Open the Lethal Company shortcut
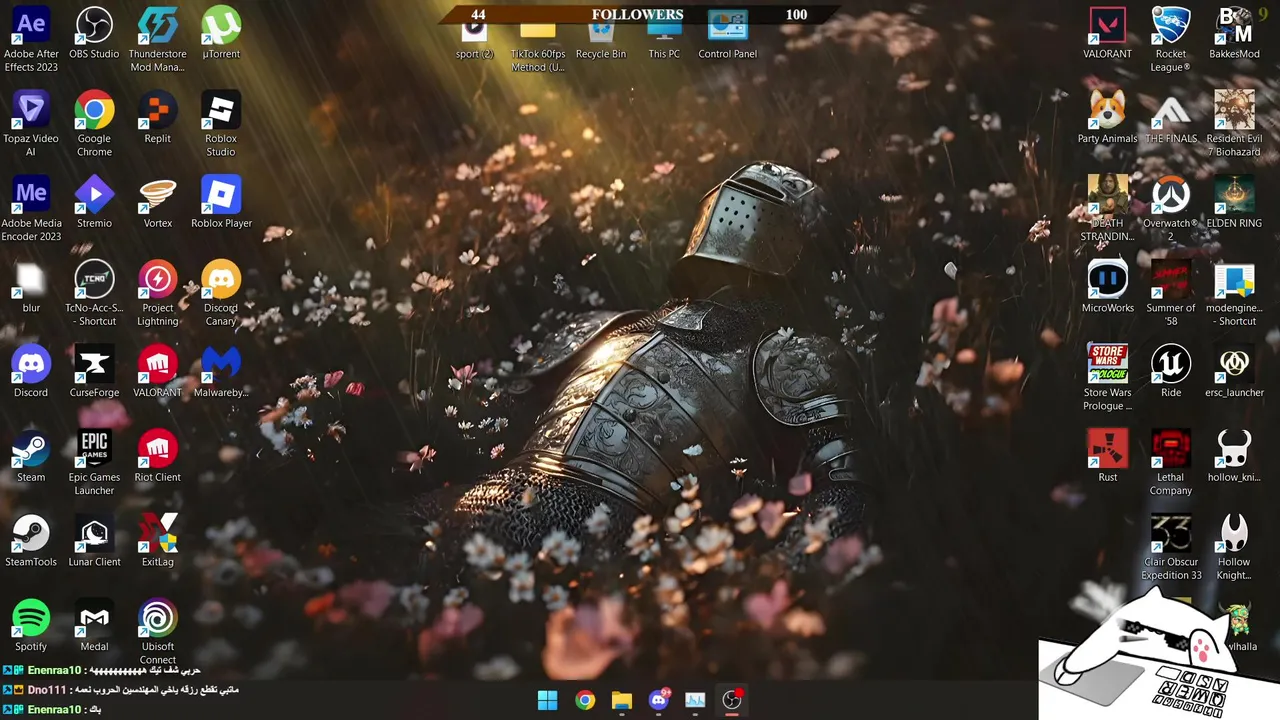The image size is (1280, 720). [1171, 449]
